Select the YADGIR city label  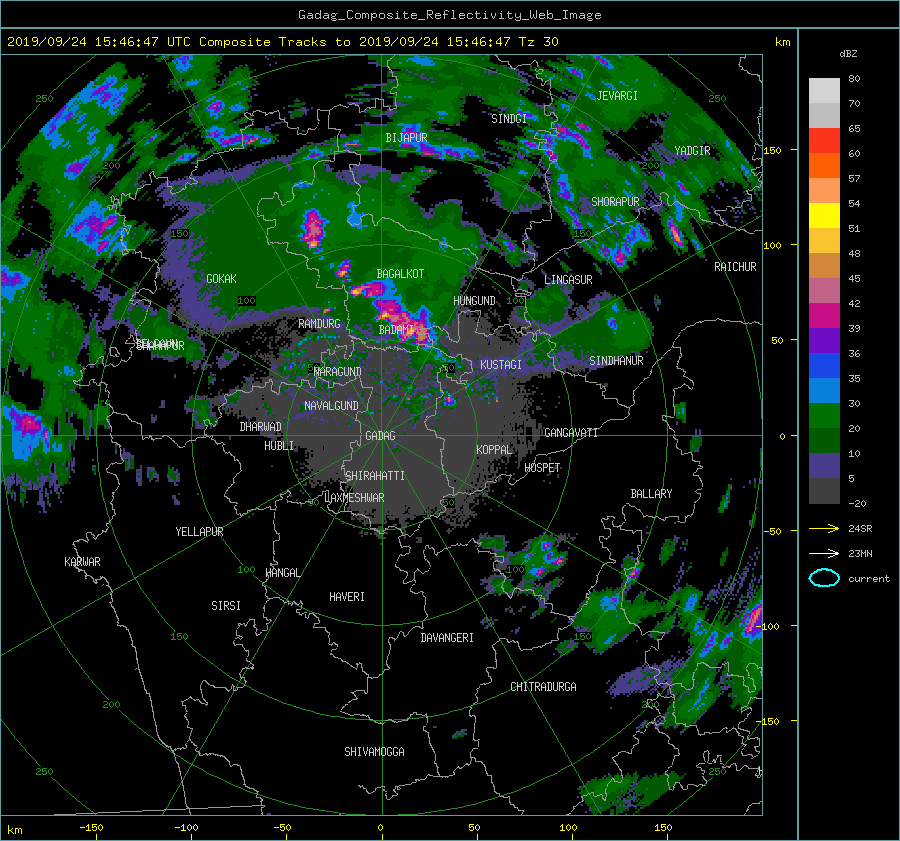click(x=692, y=151)
